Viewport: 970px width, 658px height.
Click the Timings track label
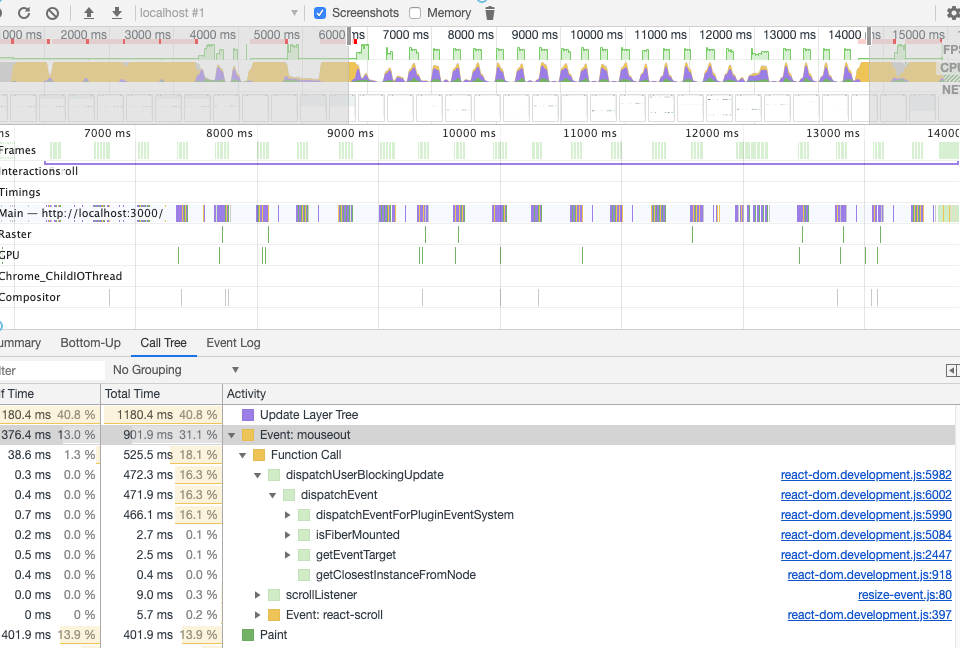(x=20, y=192)
